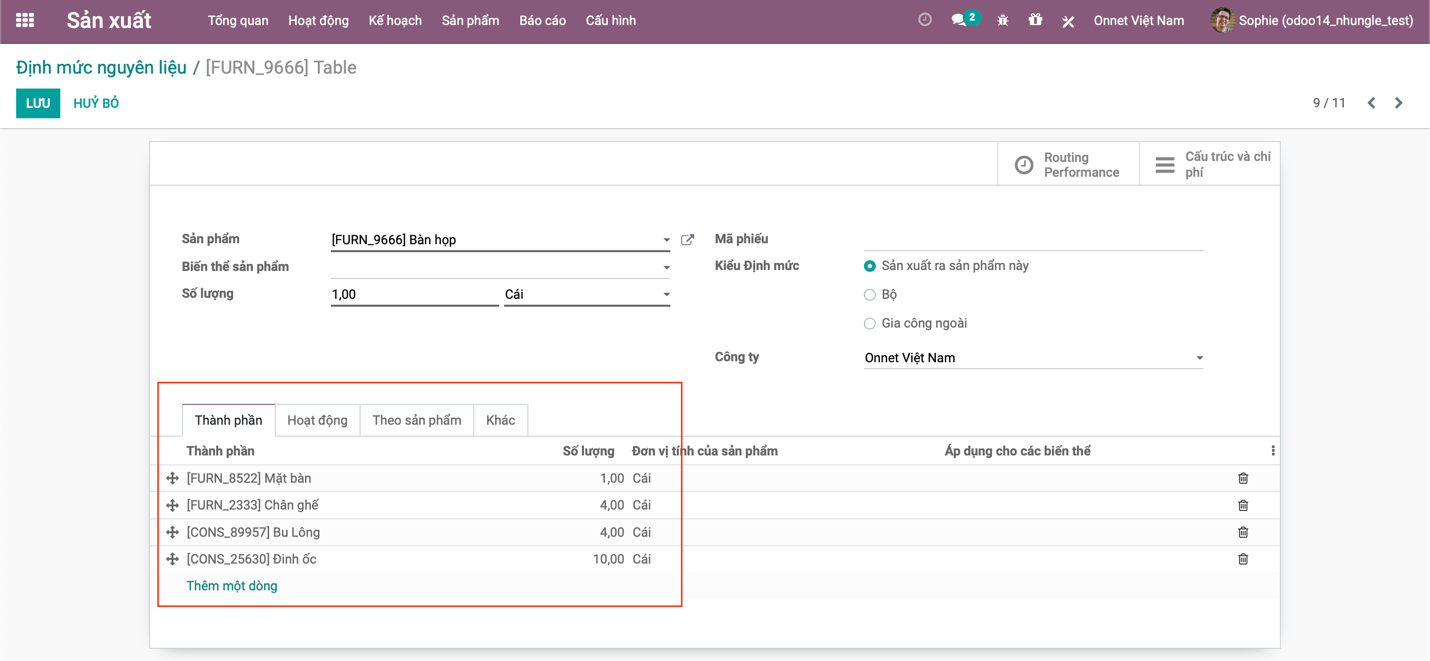Click the Số lượng quantity field

[x=414, y=295]
